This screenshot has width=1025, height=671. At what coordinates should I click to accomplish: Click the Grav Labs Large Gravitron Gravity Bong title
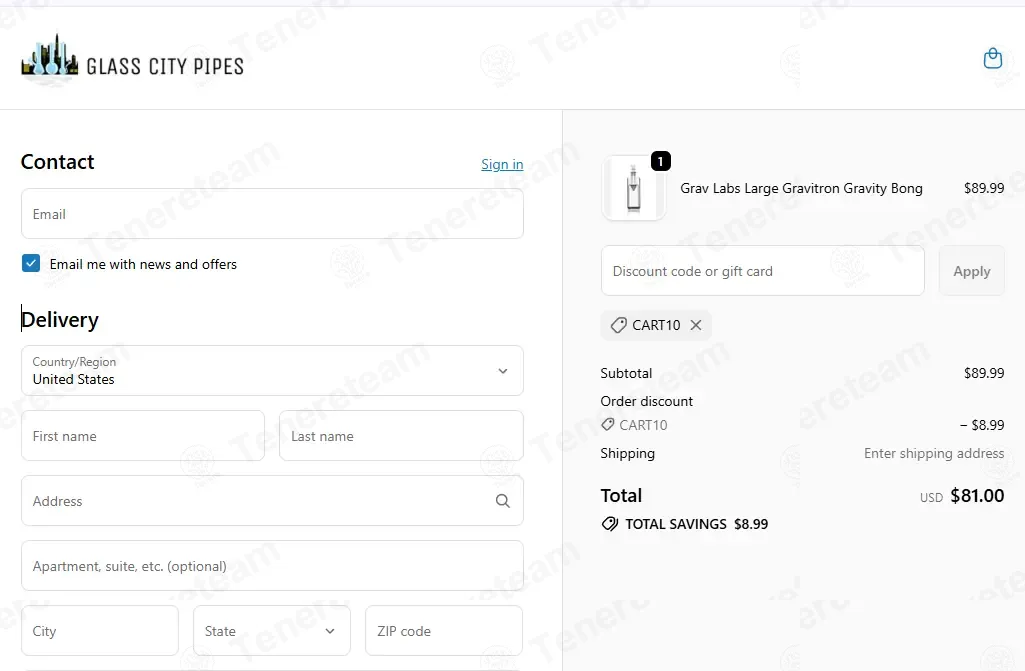(801, 188)
